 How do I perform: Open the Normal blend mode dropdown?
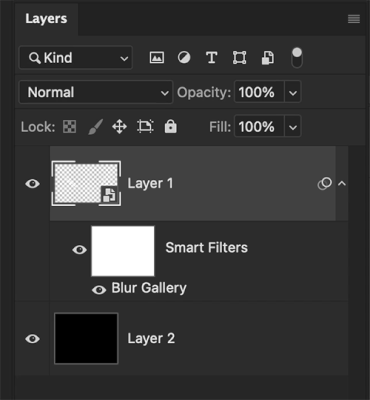point(96,92)
